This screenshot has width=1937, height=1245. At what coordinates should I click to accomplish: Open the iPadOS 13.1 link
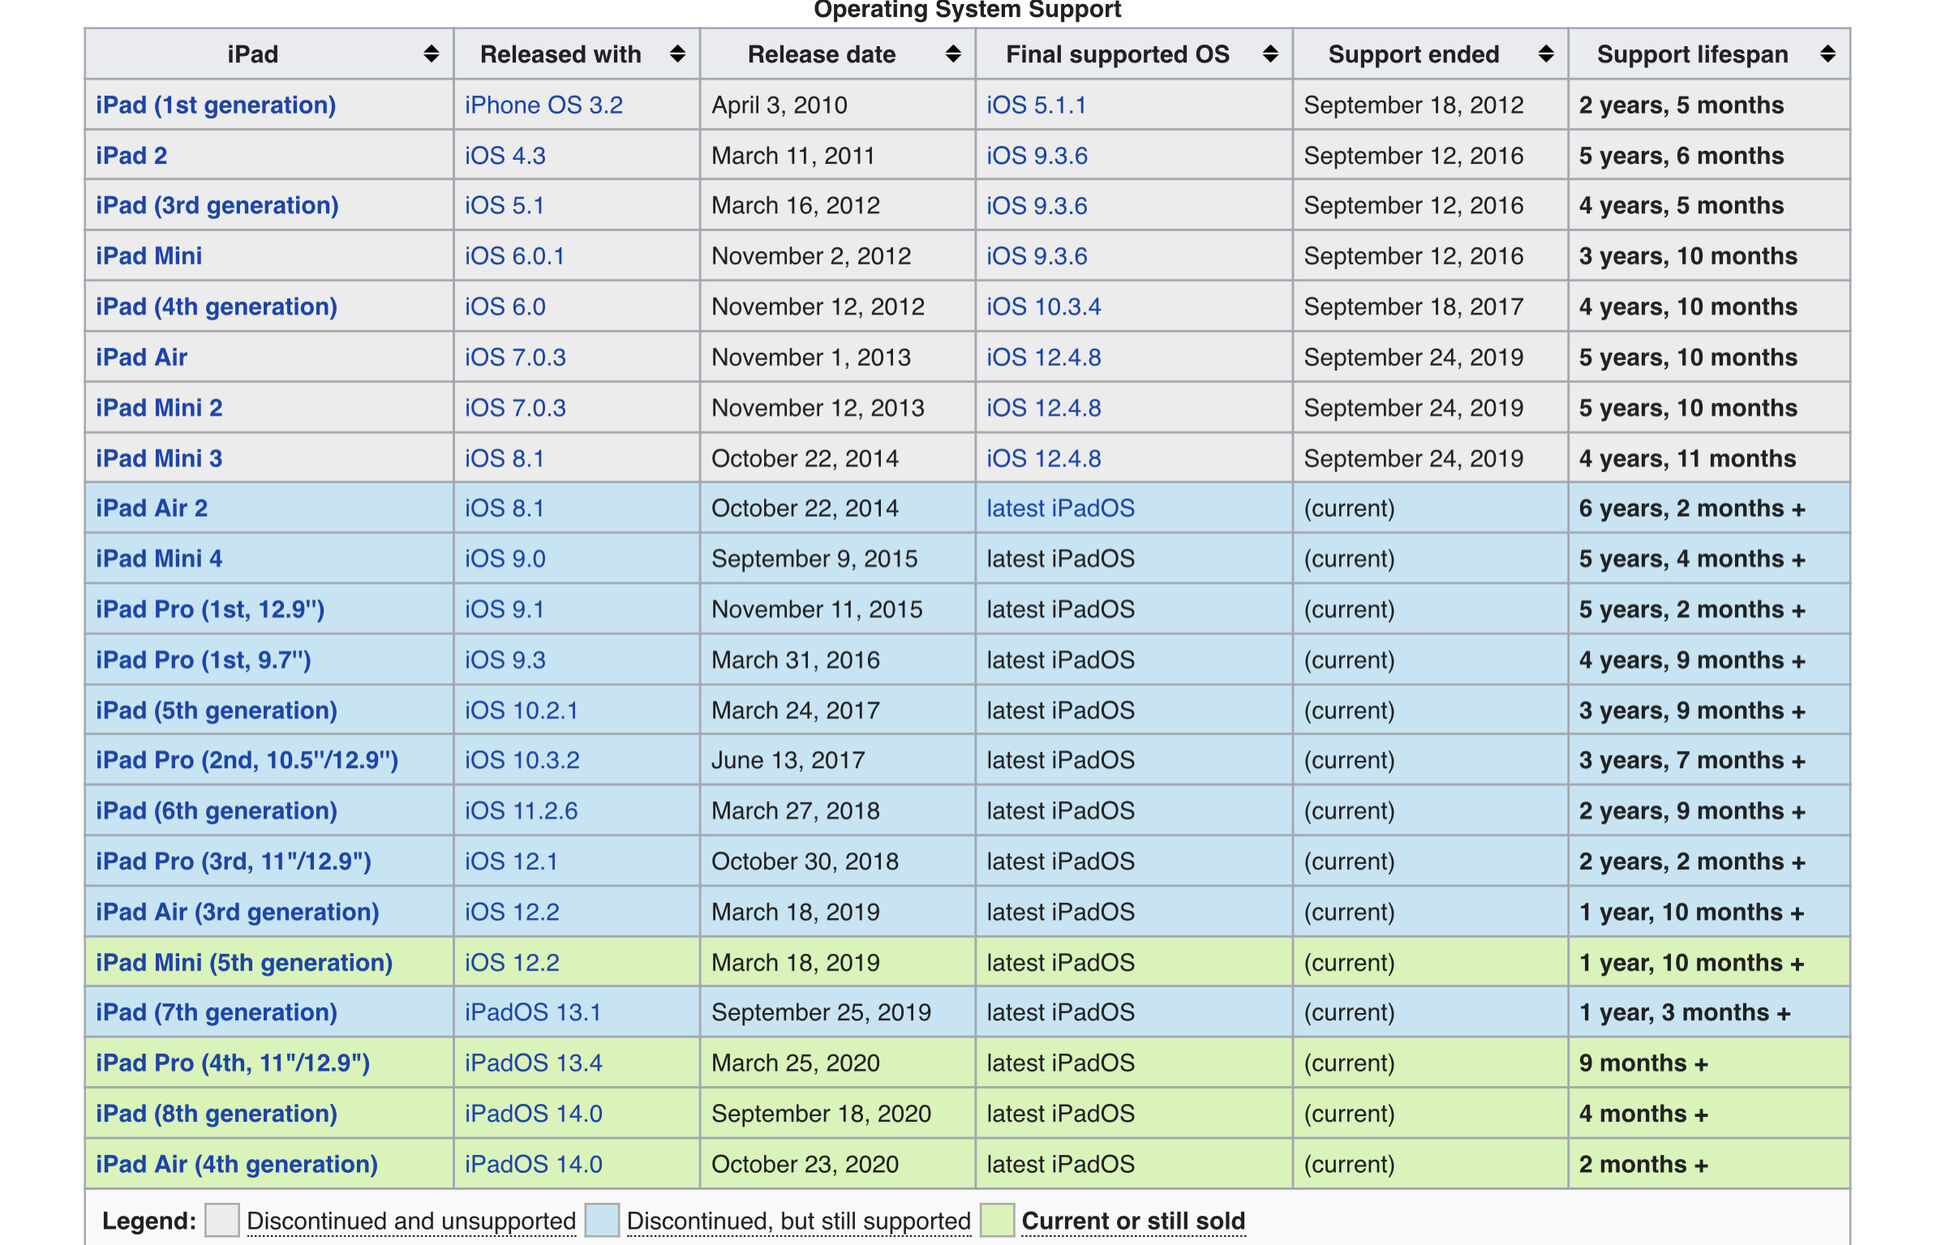point(533,1012)
